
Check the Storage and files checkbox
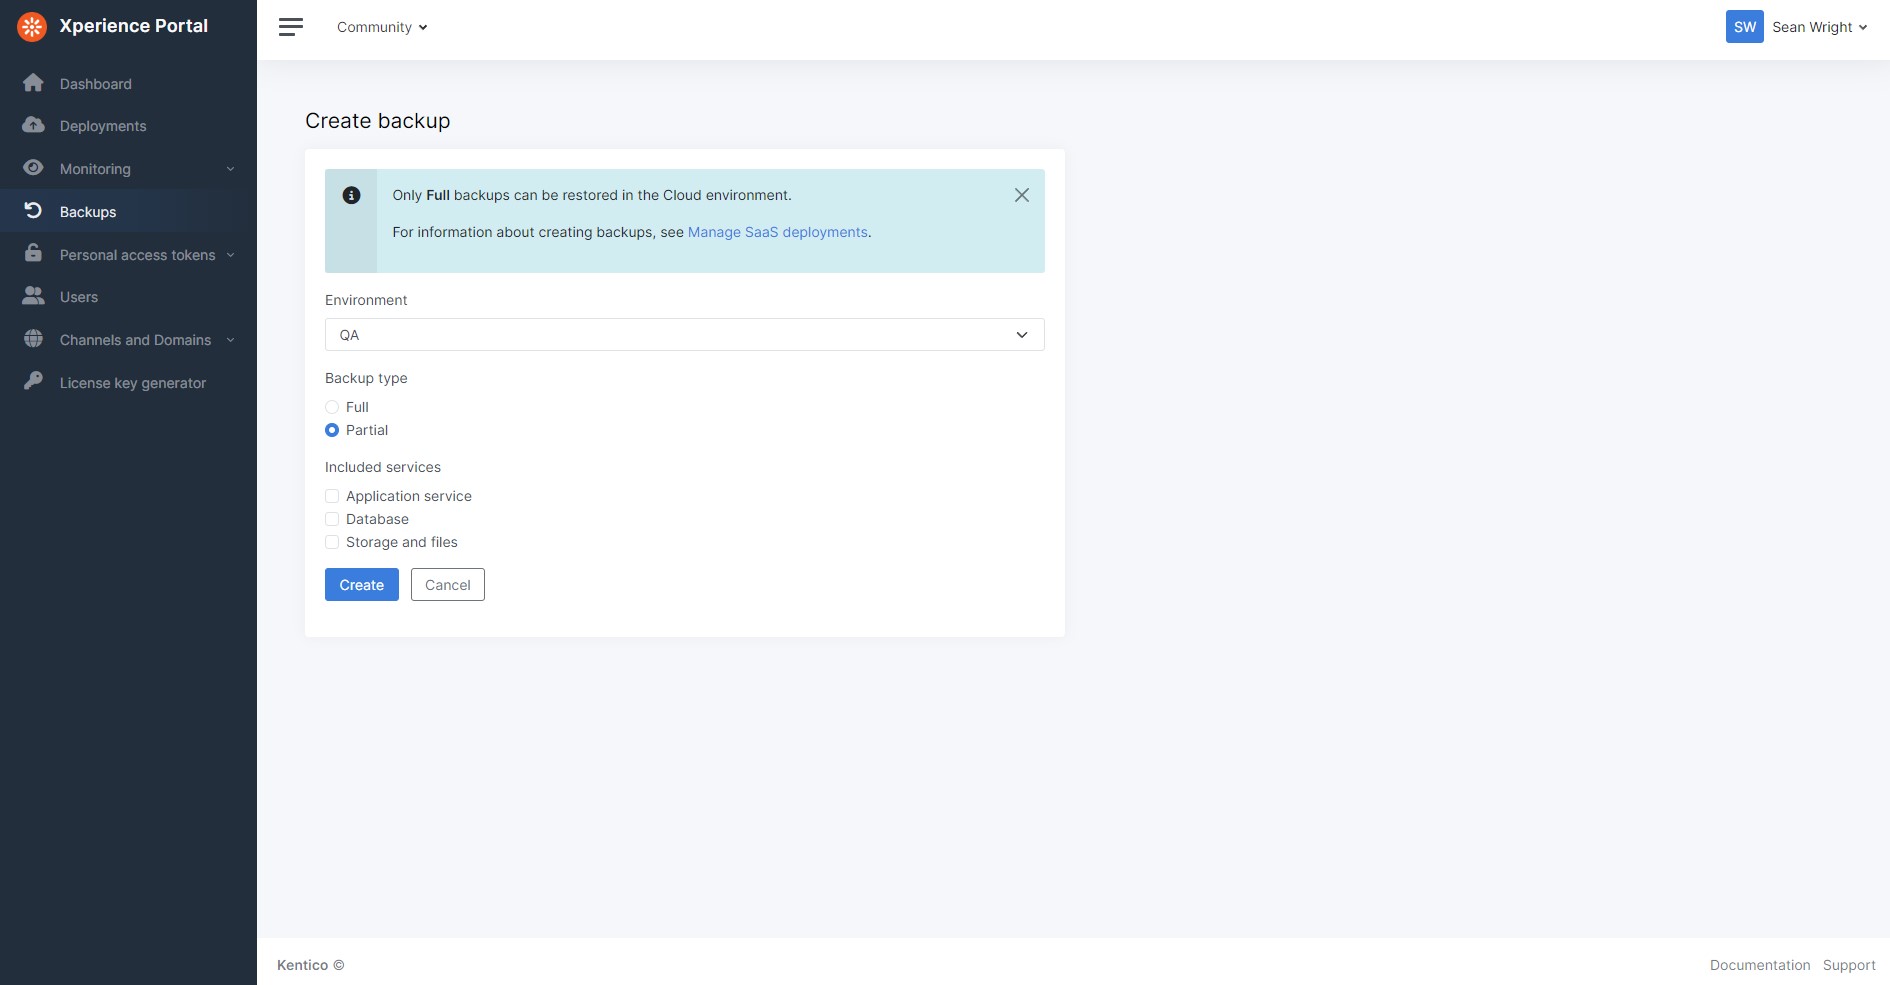(332, 542)
